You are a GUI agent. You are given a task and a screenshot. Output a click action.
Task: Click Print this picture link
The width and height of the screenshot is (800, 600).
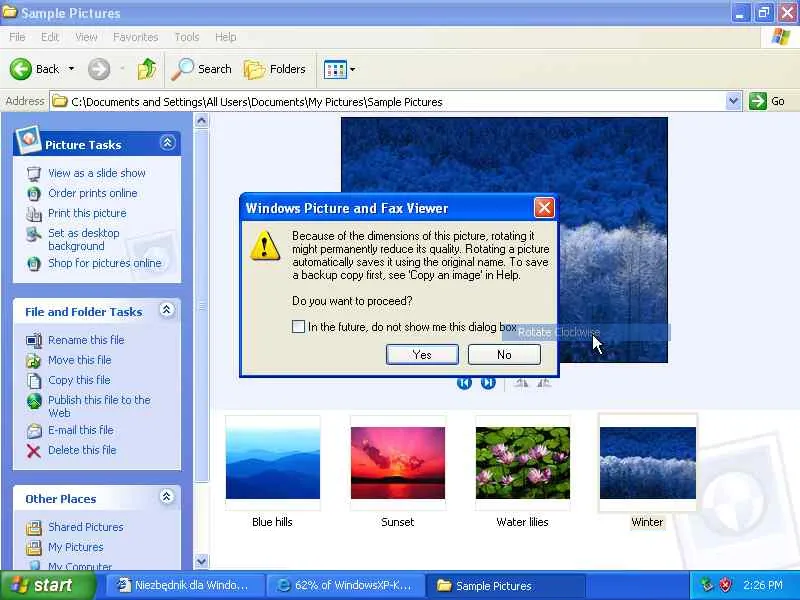click(x=87, y=213)
